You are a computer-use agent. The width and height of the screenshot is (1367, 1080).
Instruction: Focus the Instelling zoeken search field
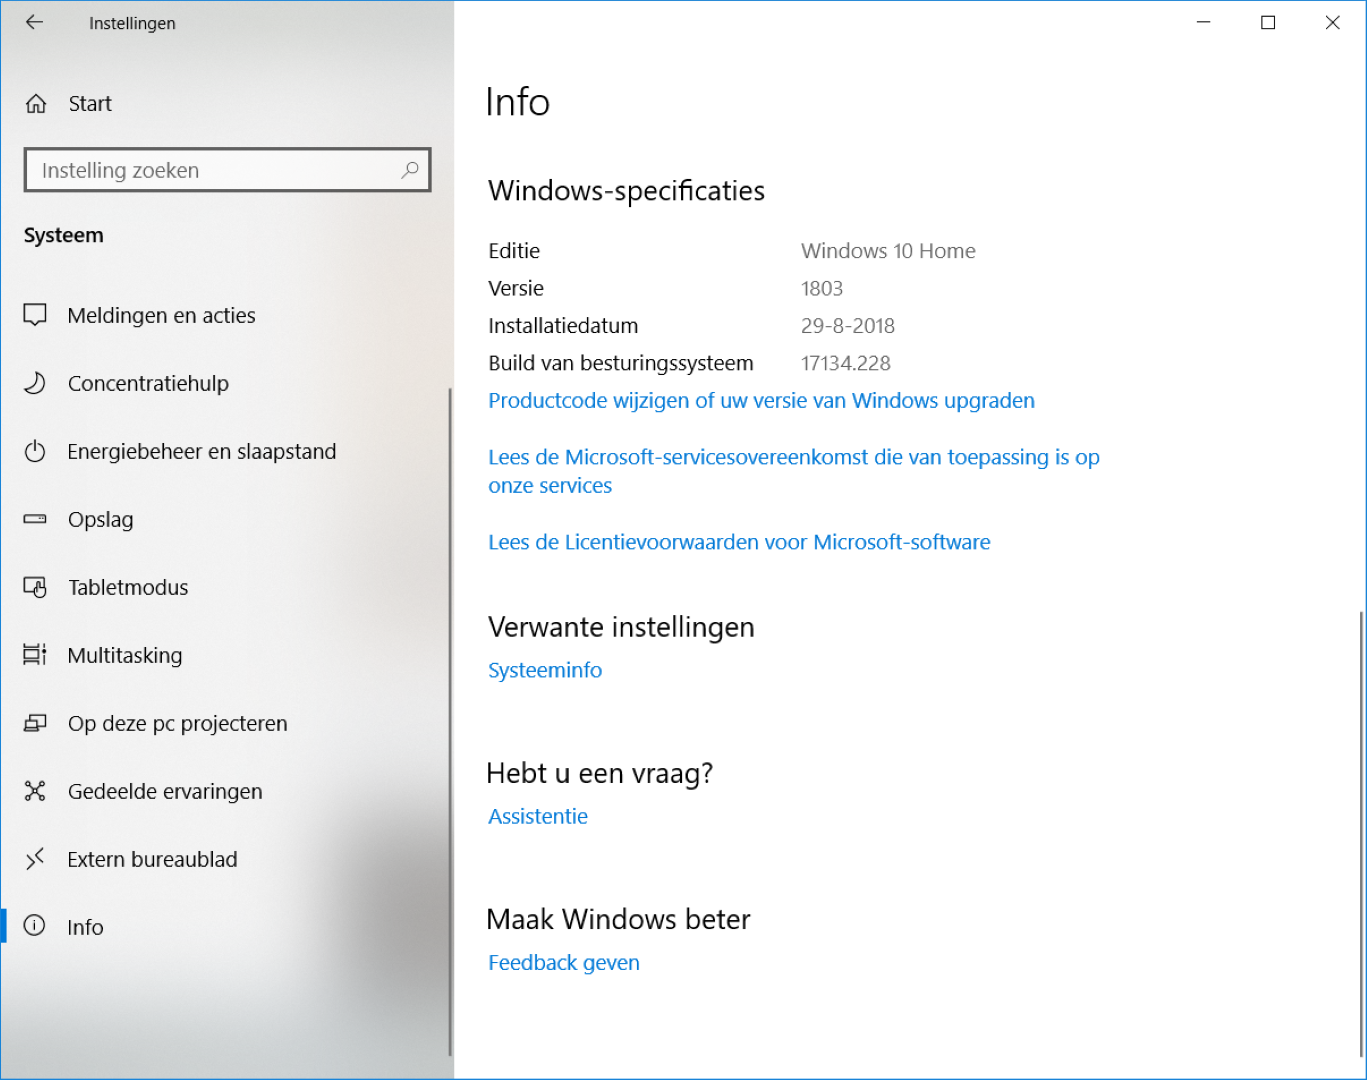click(227, 170)
